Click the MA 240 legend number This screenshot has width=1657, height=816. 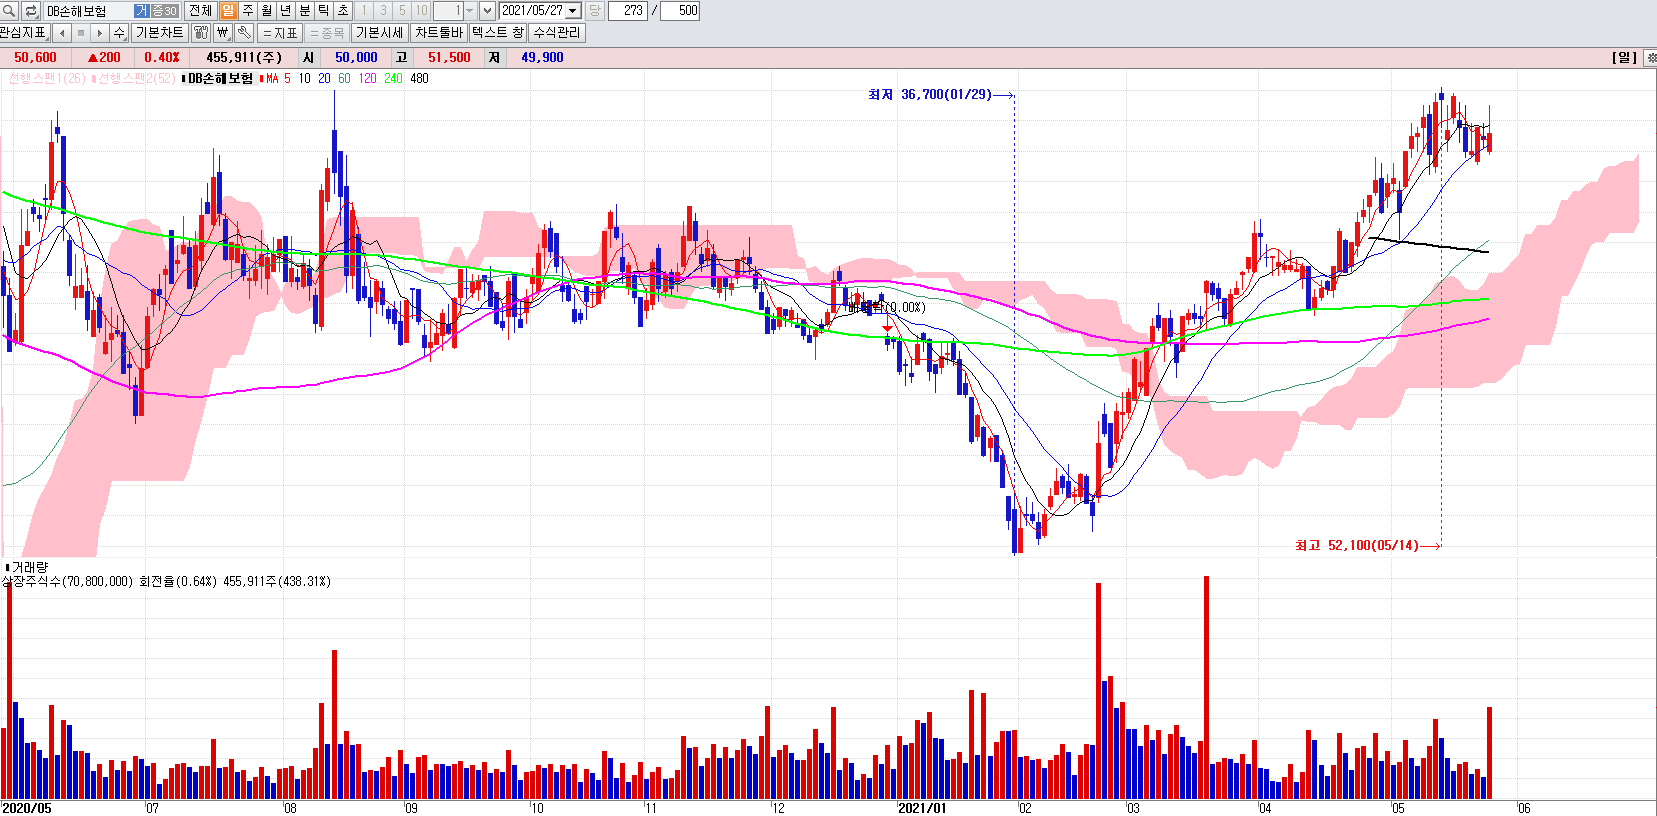[393, 78]
